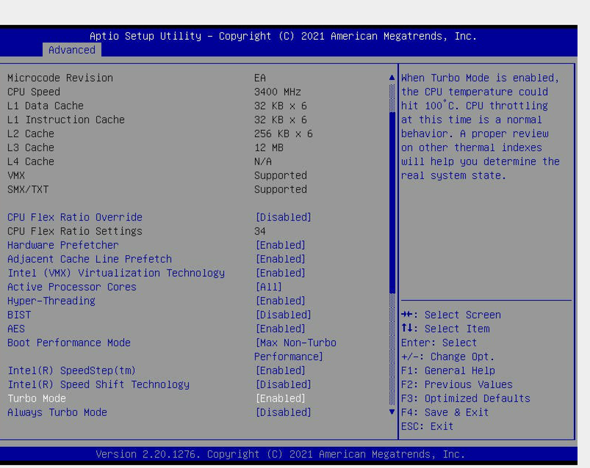Click the L2 Cache 256 KB x 6 value

pos(283,134)
